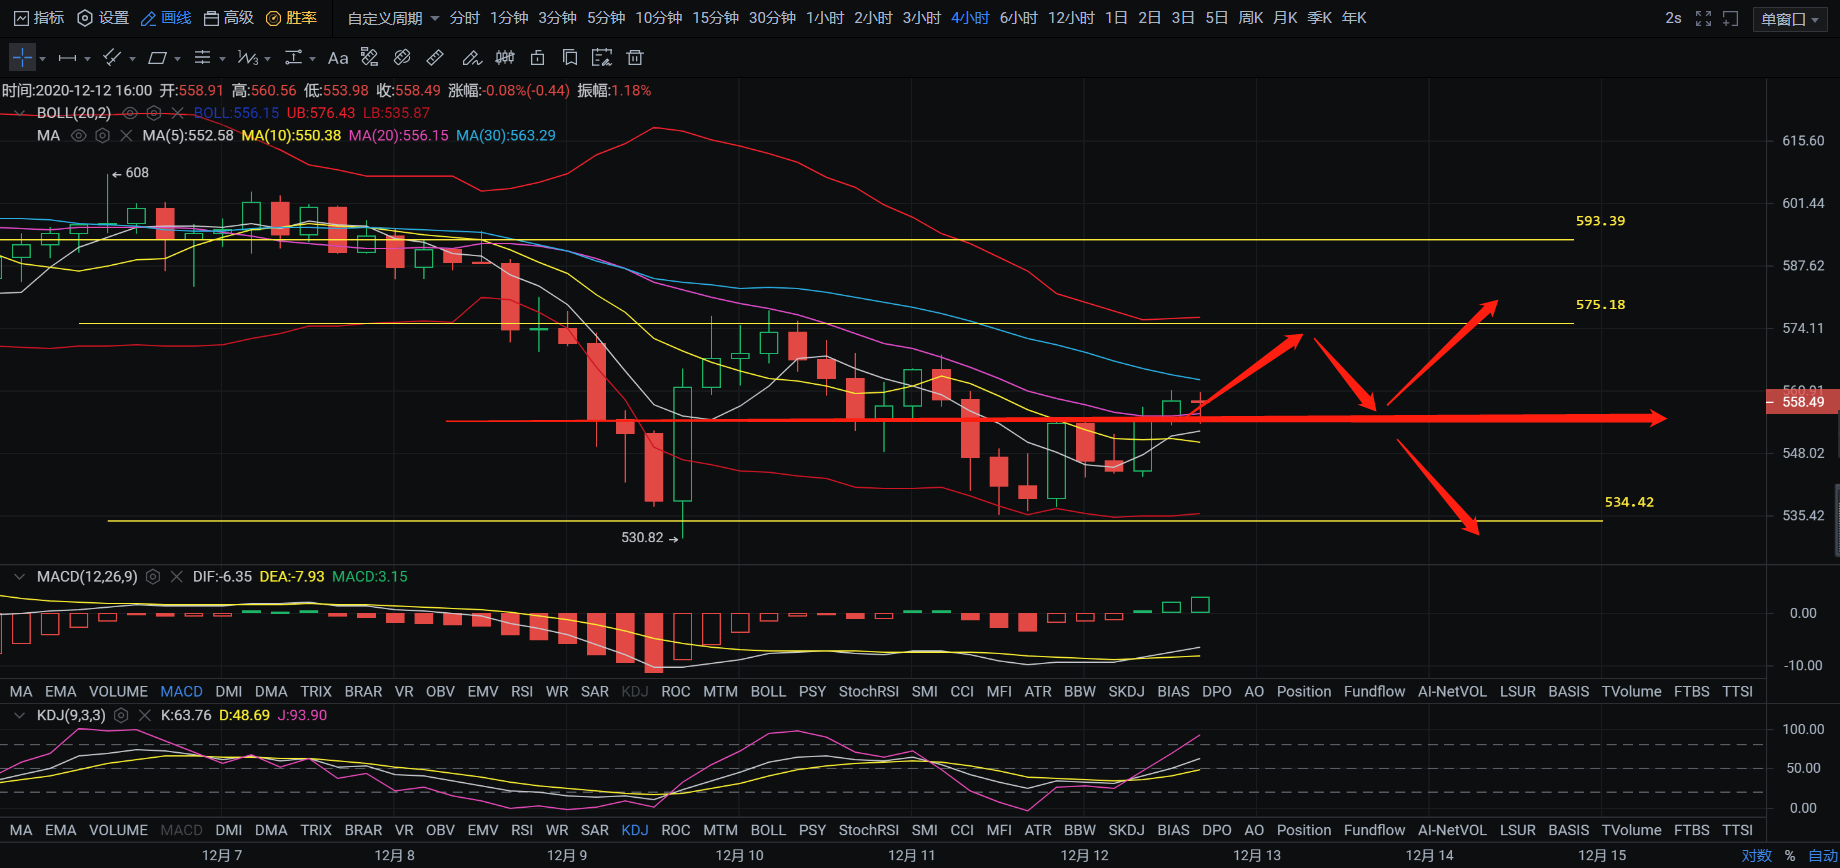This screenshot has width=1840, height=868.
Task: Select the crosshair cursor tool
Action: pyautogui.click(x=22, y=58)
